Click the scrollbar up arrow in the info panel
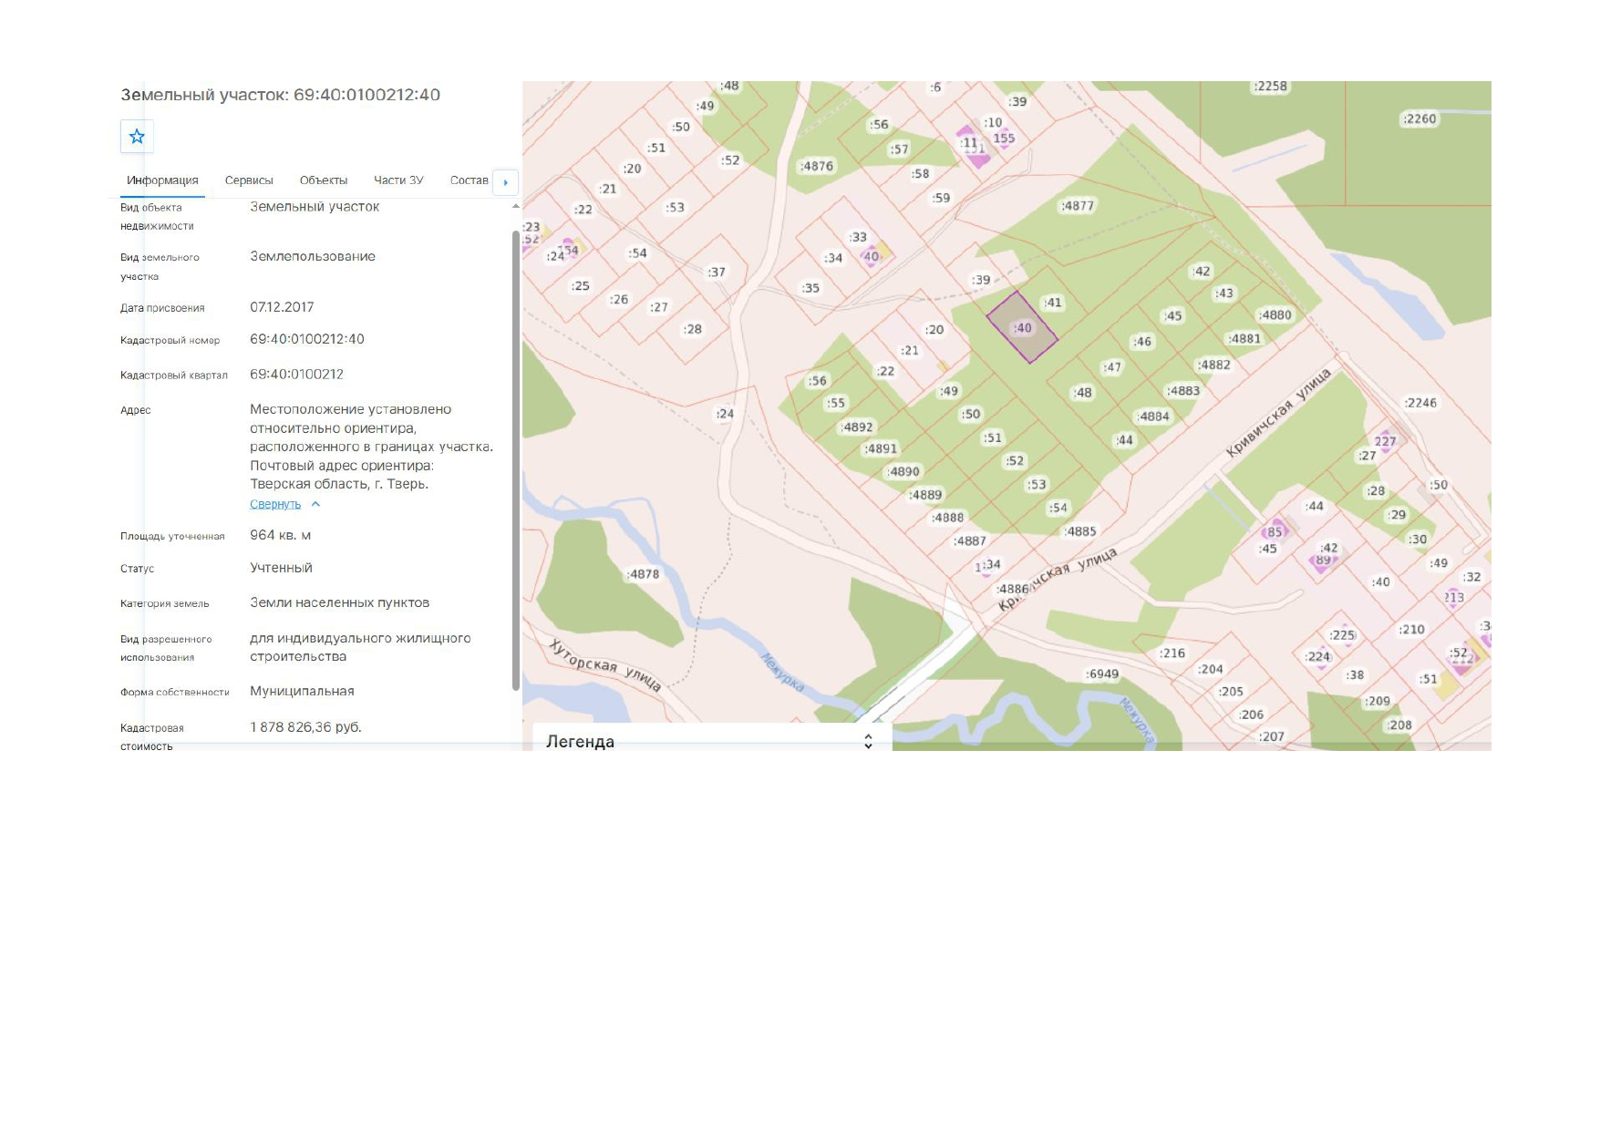The height and width of the screenshot is (1131, 1600). point(516,206)
